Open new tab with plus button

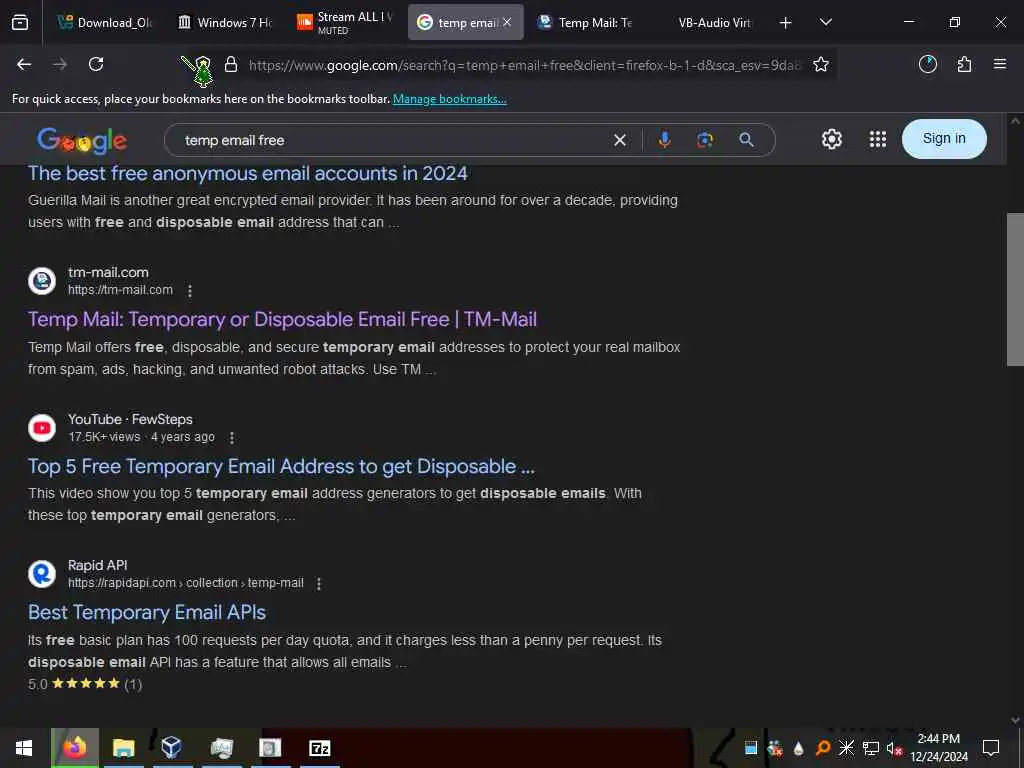786,23
